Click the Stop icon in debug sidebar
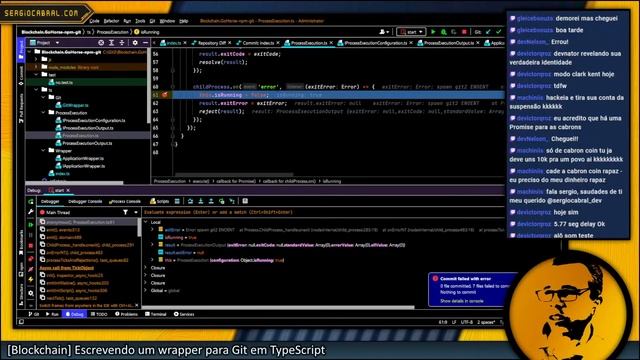 (31, 246)
